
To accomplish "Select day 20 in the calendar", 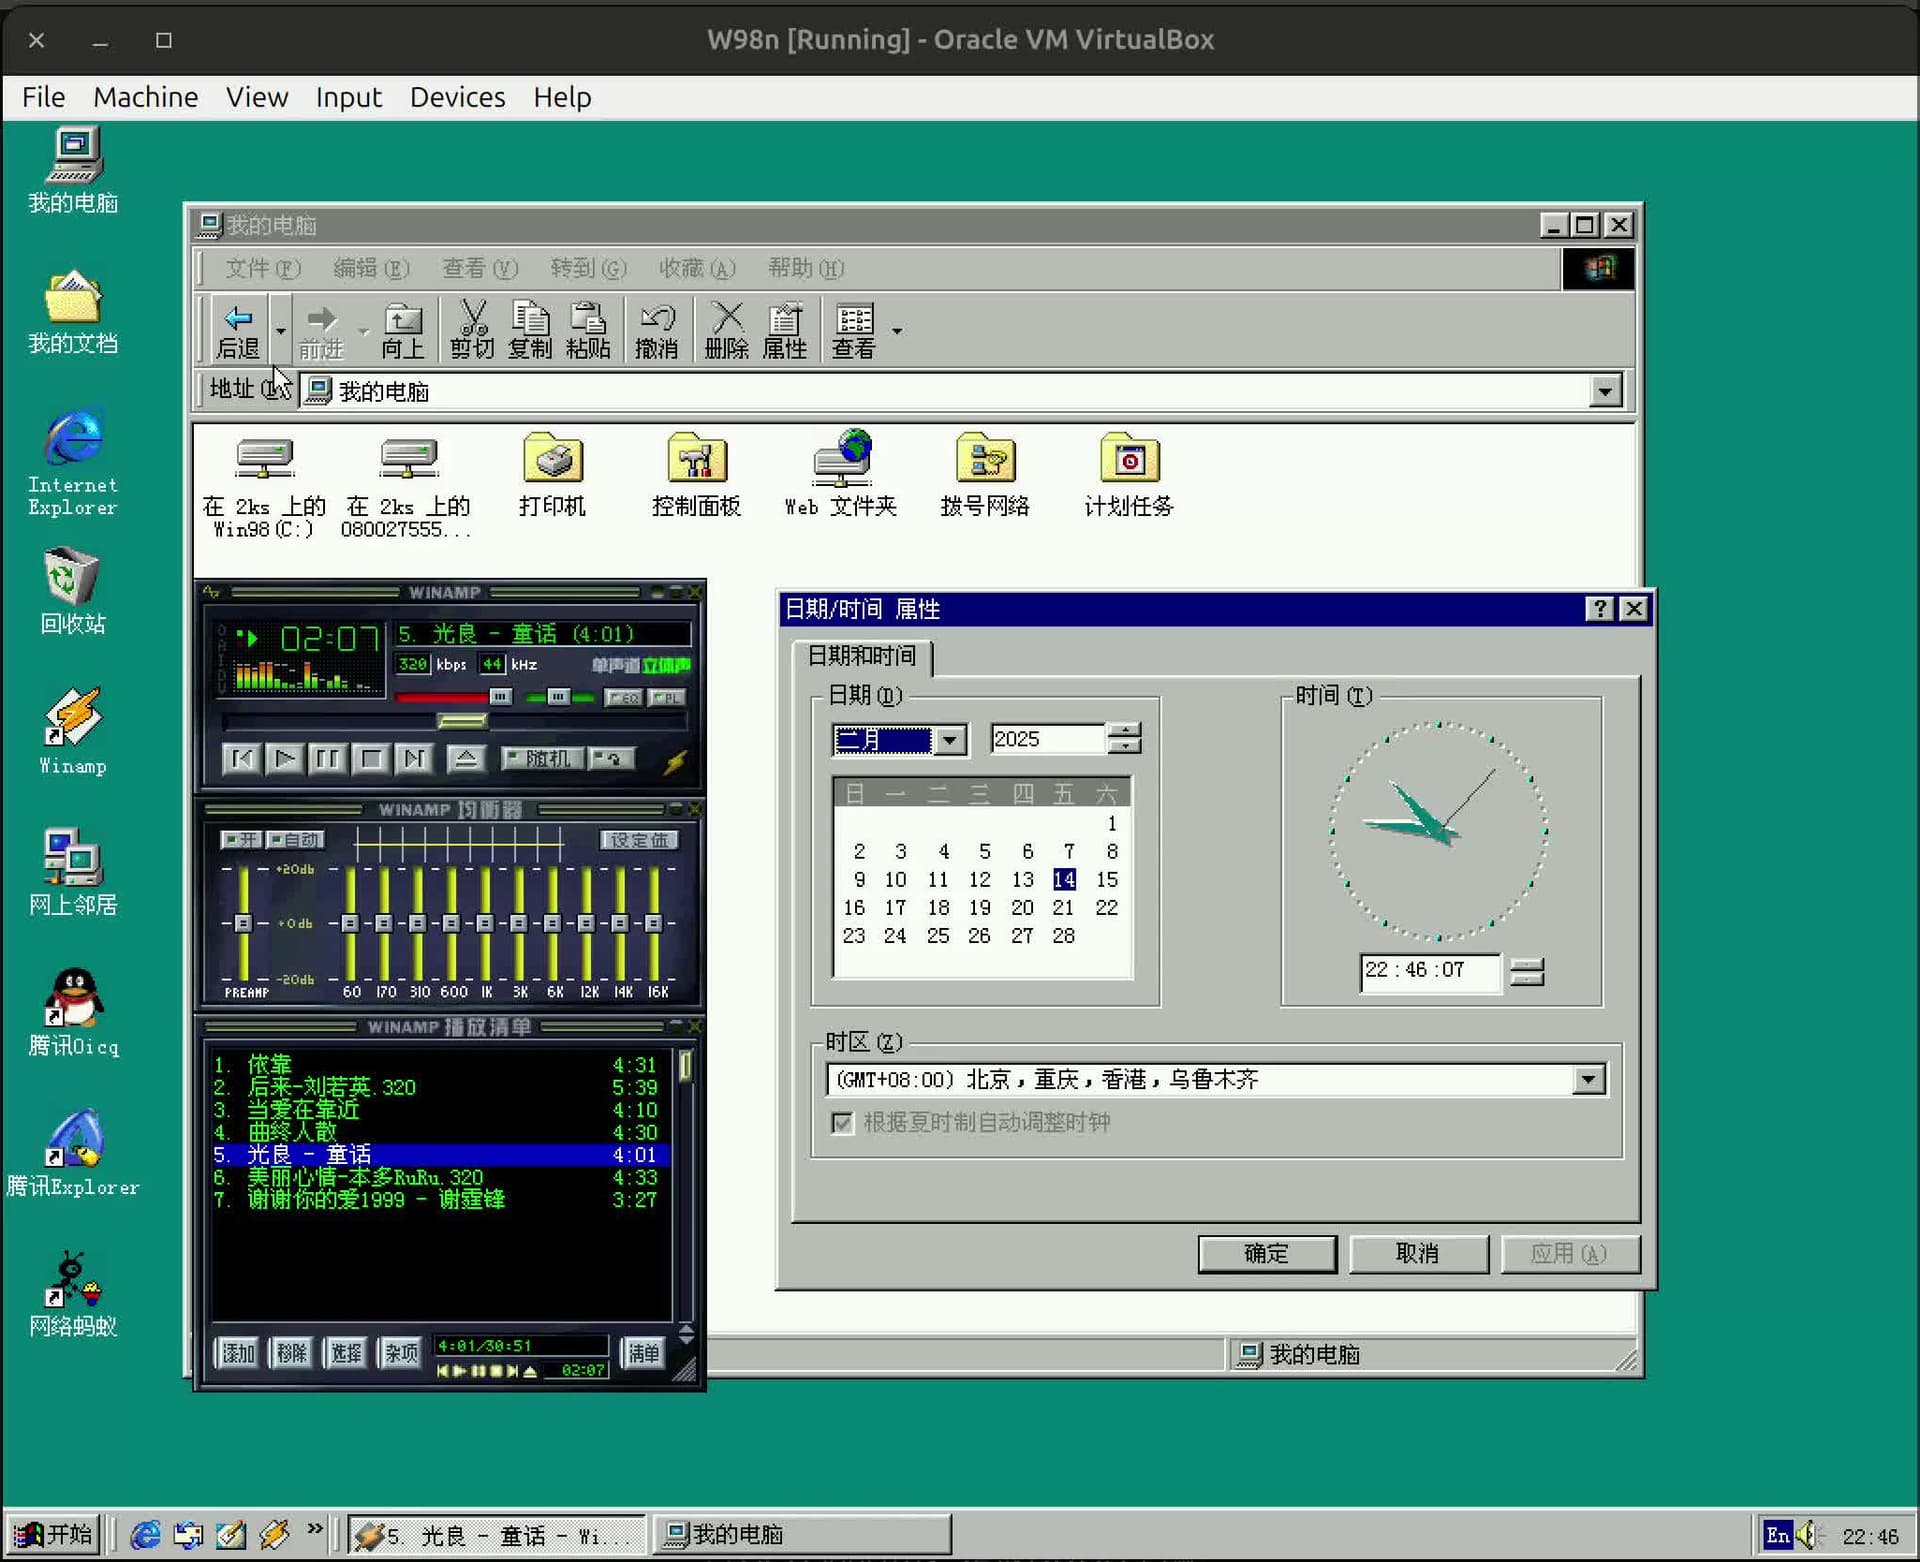I will 1022,908.
